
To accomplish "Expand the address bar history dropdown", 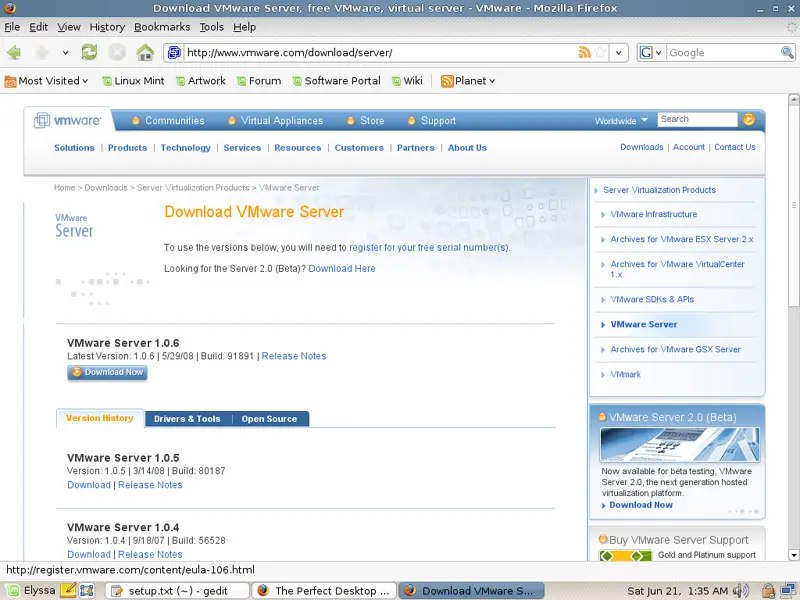I will coord(618,53).
